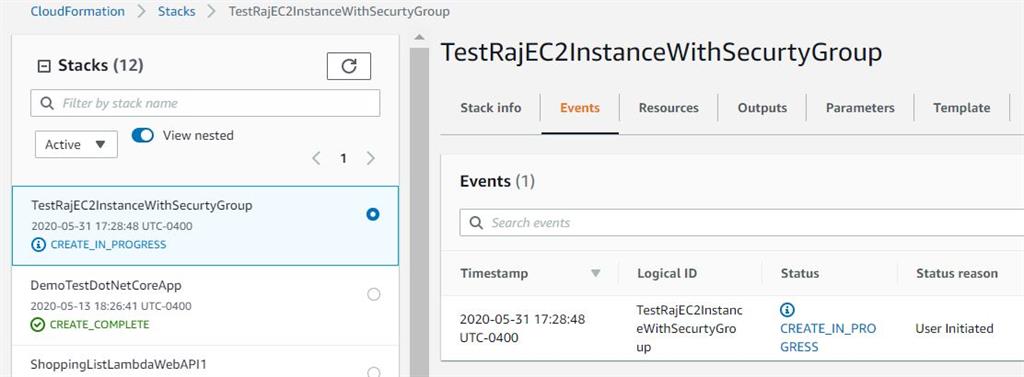
Task: Click the CREATE_COMPLETE status under DemoTestDotNetCoreApp
Action: (99, 325)
